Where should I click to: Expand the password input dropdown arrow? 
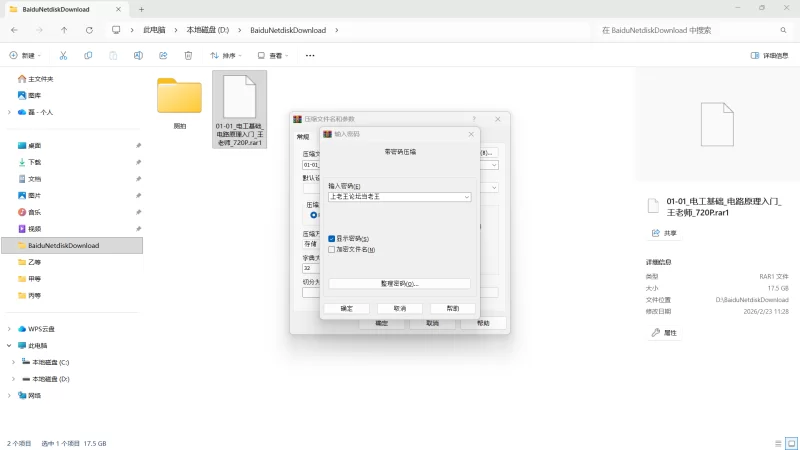point(466,197)
